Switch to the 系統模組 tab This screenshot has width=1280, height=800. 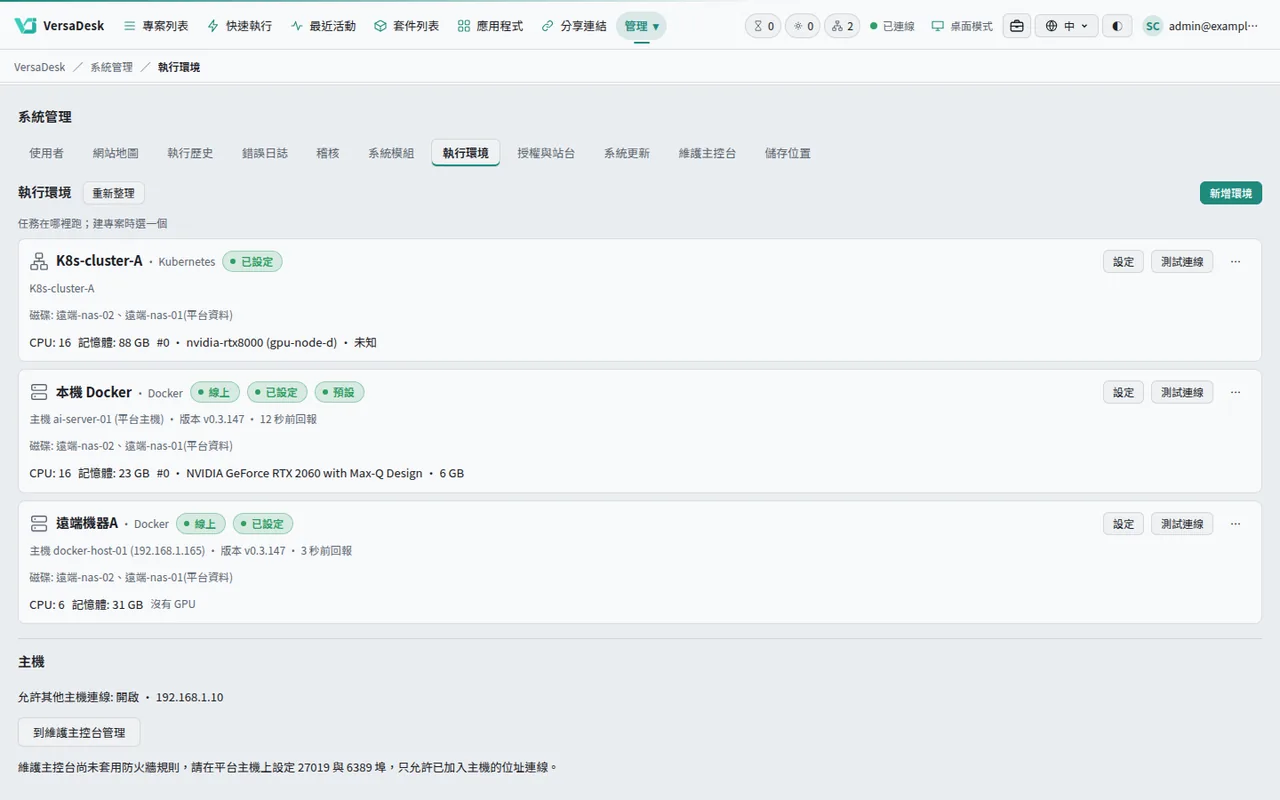tap(391, 153)
